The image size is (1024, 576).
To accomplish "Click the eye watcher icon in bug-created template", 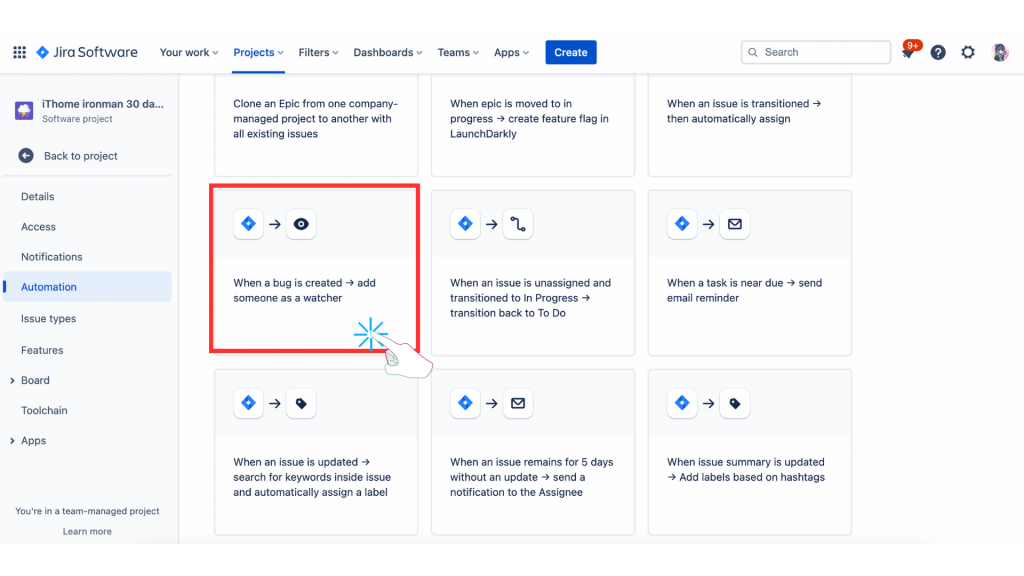I will [301, 224].
